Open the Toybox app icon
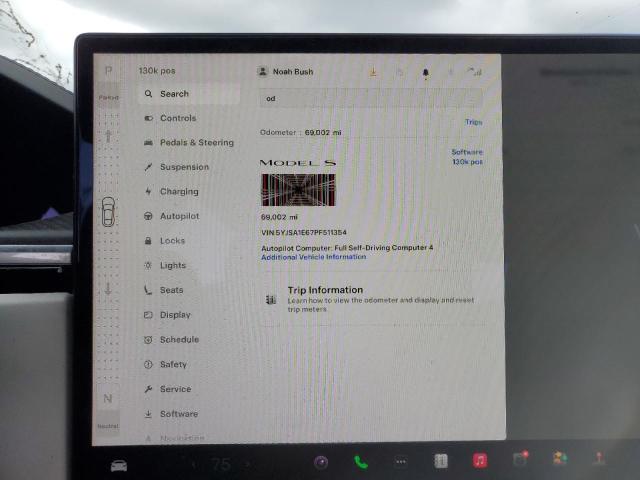Image resolution: width=640 pixels, height=480 pixels. [x=560, y=458]
